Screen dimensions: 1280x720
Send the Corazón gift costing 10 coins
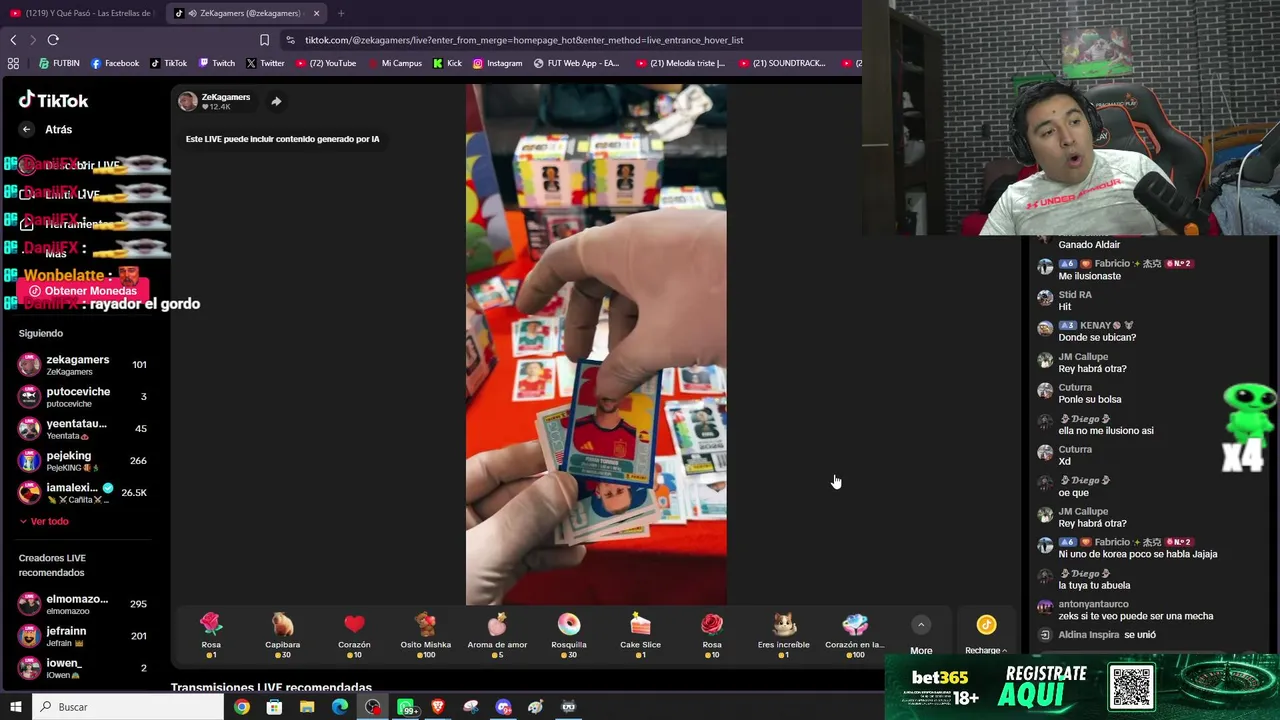354,635
